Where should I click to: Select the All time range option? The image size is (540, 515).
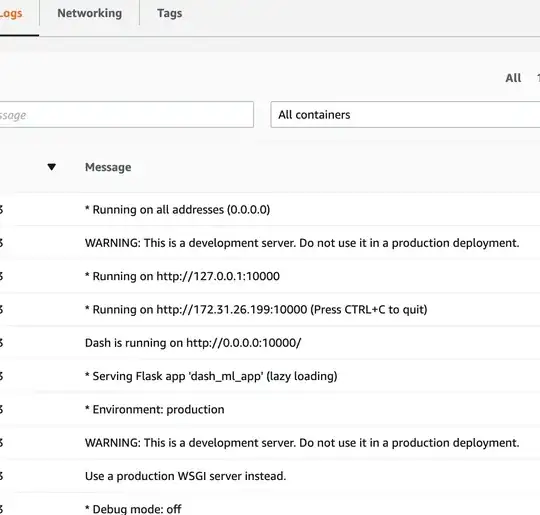tap(513, 78)
